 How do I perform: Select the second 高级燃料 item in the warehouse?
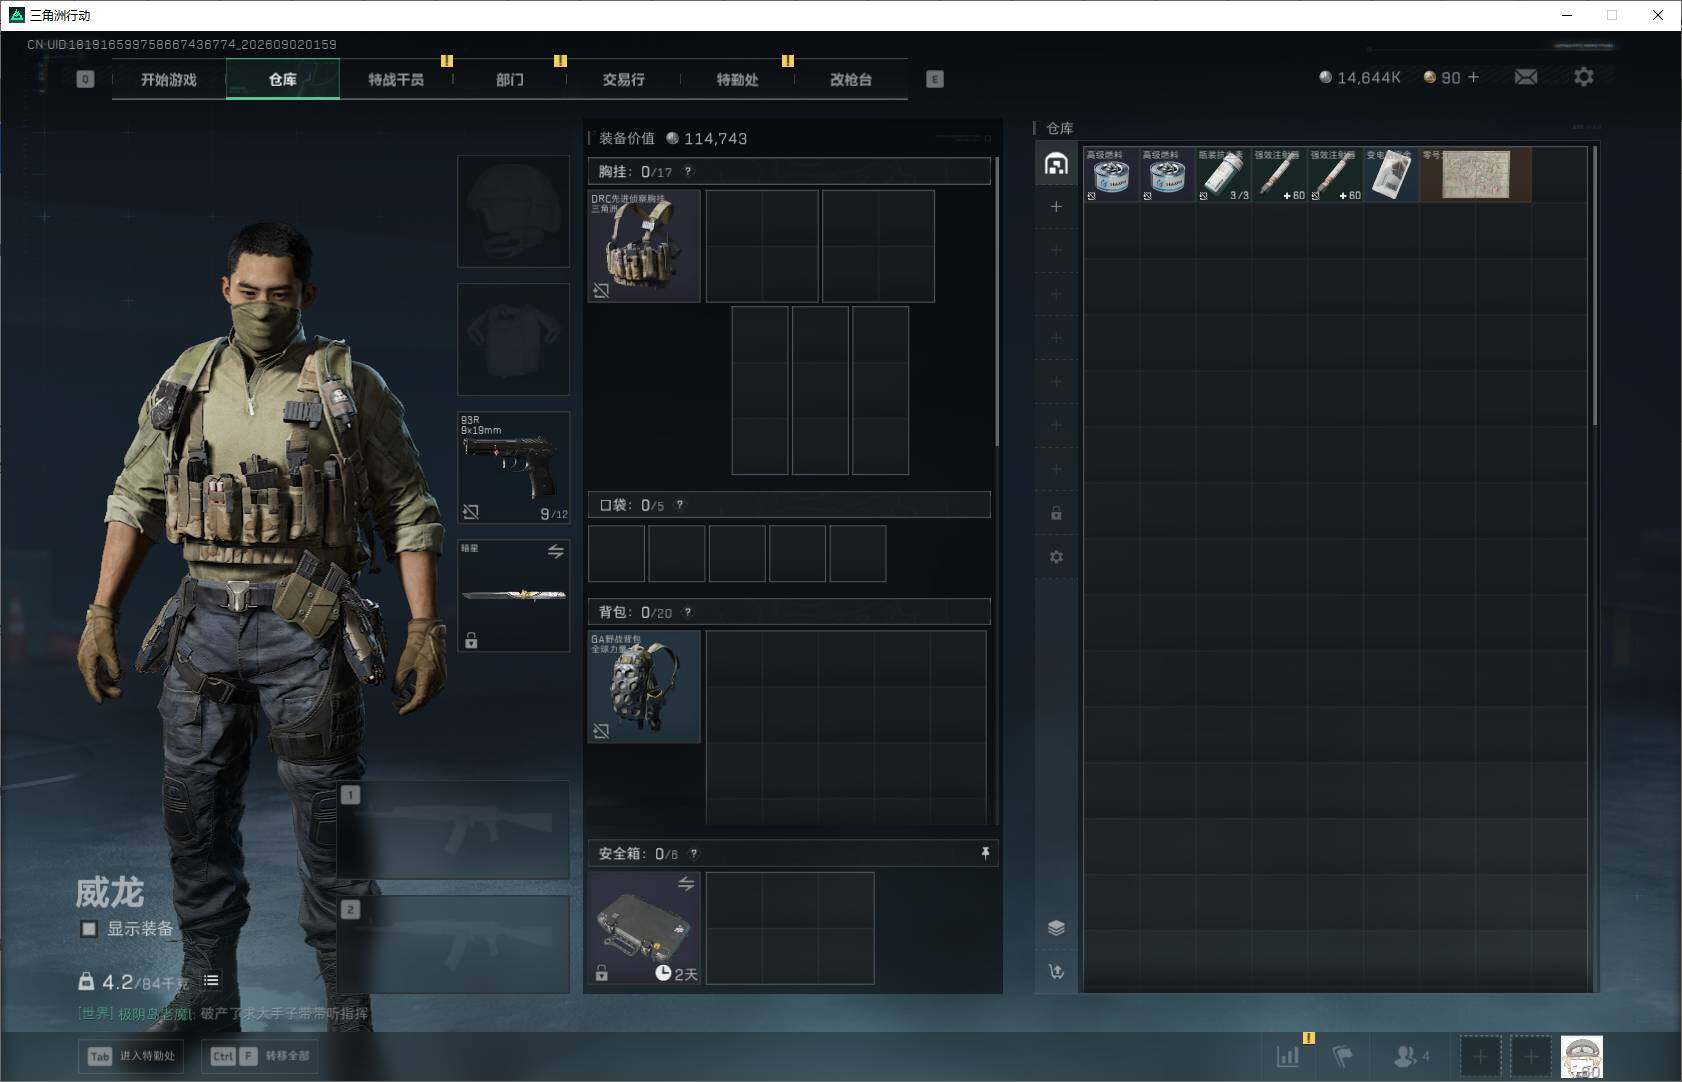click(x=1167, y=175)
